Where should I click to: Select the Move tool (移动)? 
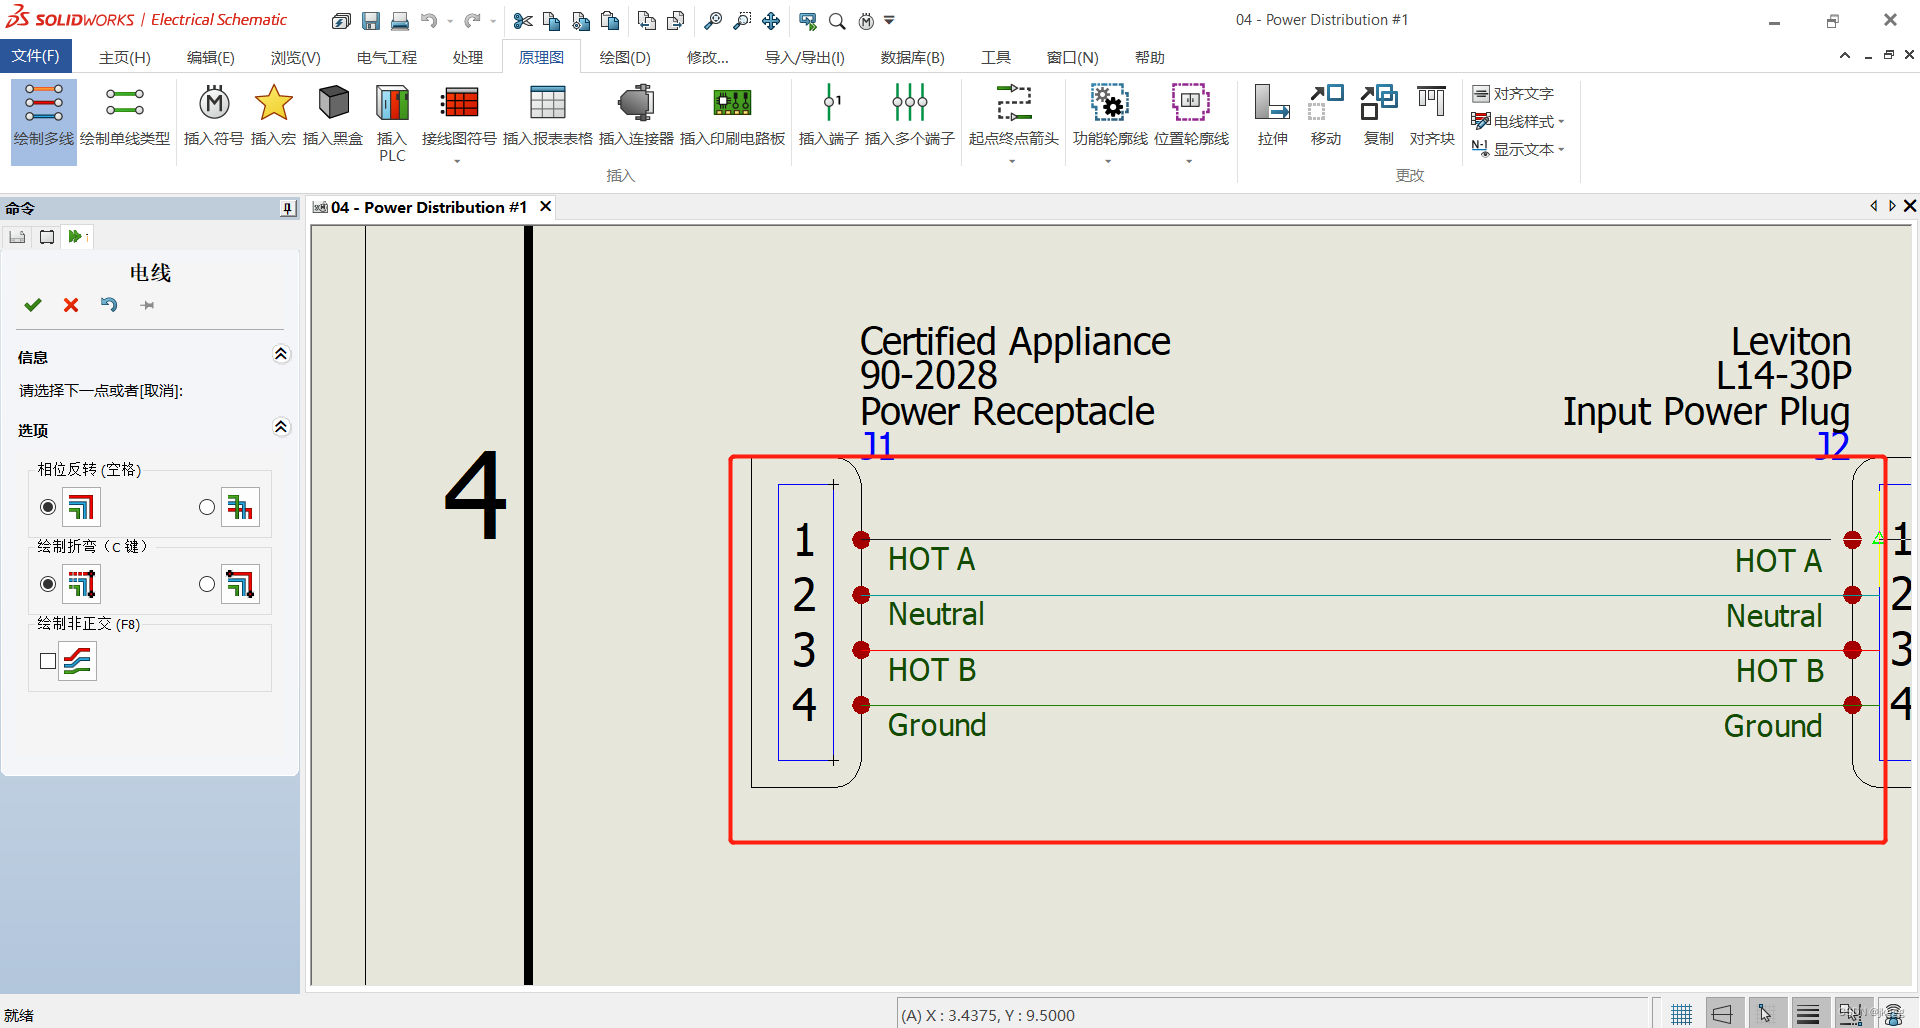(x=1326, y=116)
